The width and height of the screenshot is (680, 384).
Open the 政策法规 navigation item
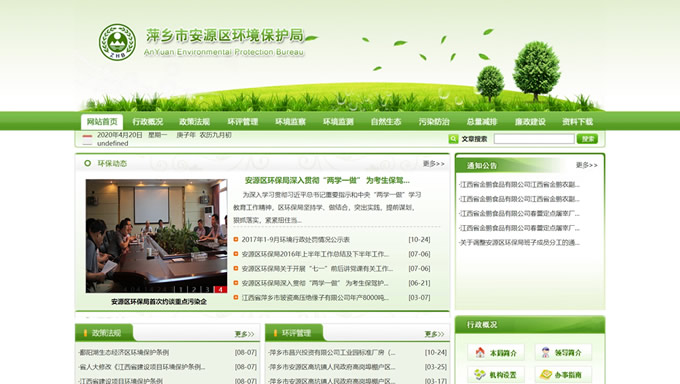(195, 121)
